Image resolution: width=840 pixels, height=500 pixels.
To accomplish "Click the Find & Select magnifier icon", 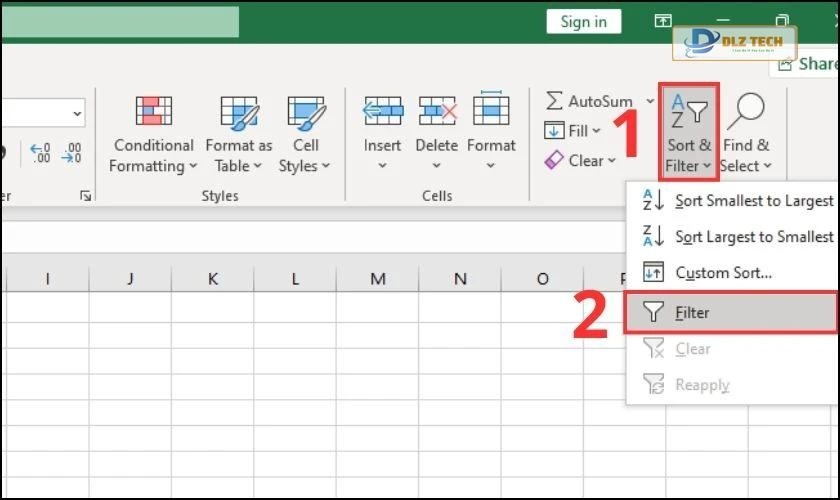I will click(745, 112).
